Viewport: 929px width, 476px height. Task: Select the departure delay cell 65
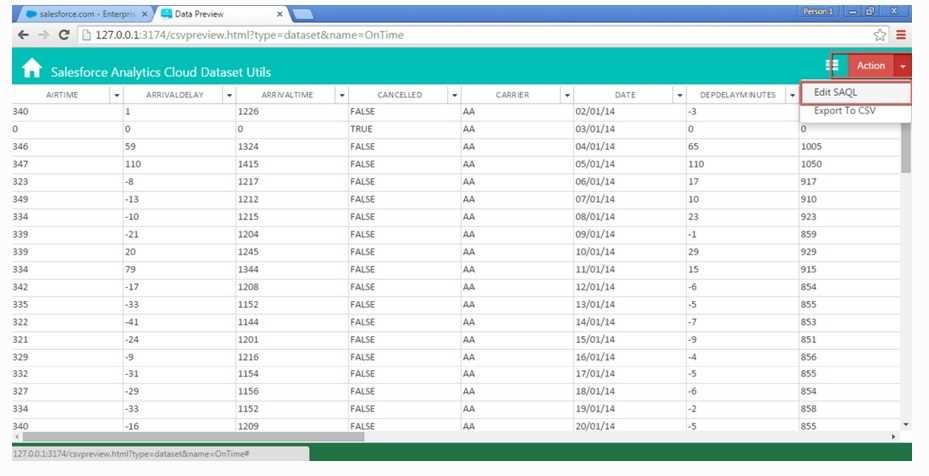[742, 146]
